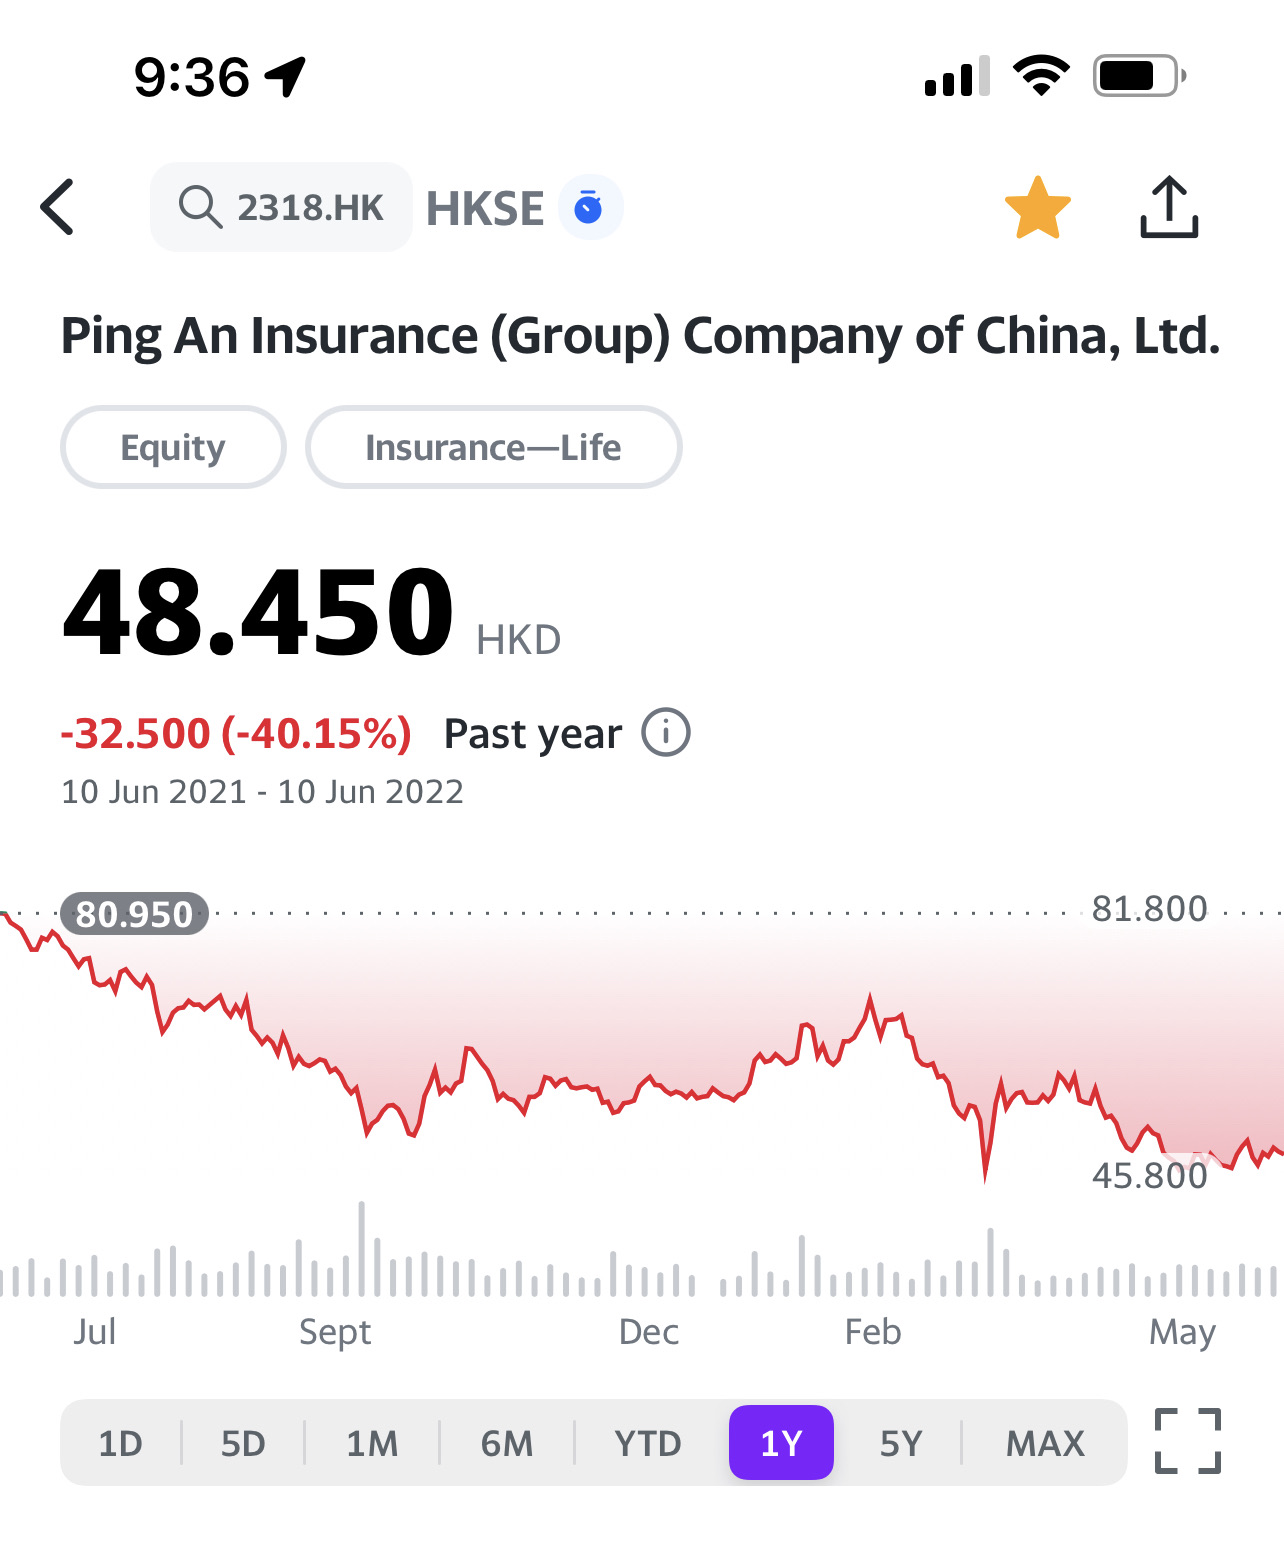
Task: Open the fullscreen chart icon
Action: 1188,1441
